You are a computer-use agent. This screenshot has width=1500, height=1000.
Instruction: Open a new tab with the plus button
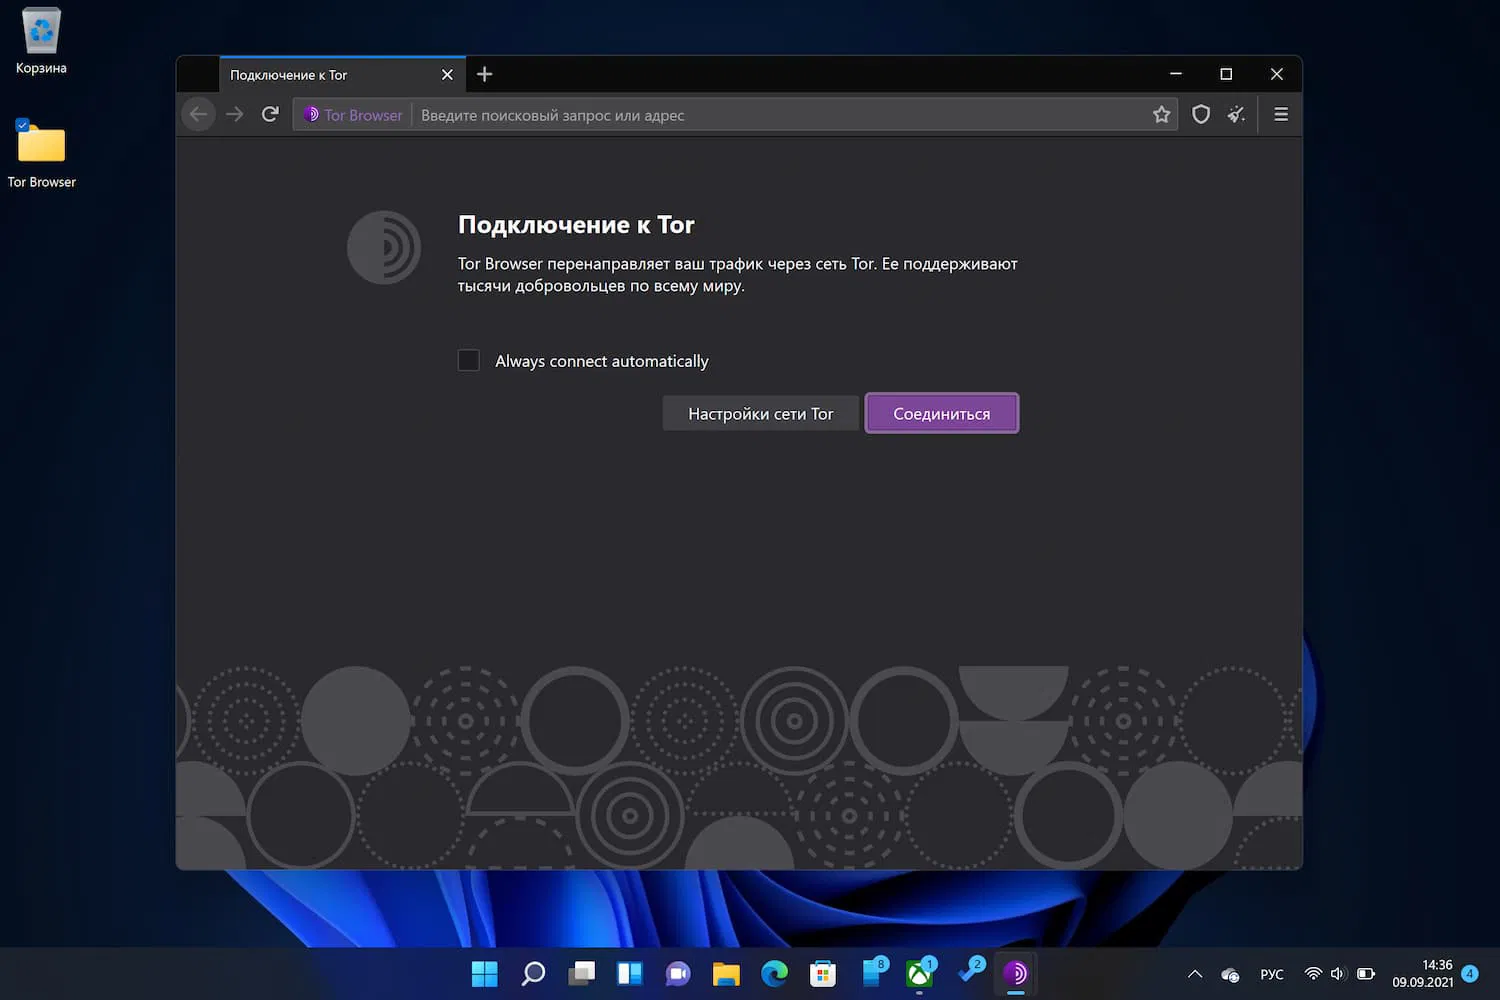pos(485,74)
